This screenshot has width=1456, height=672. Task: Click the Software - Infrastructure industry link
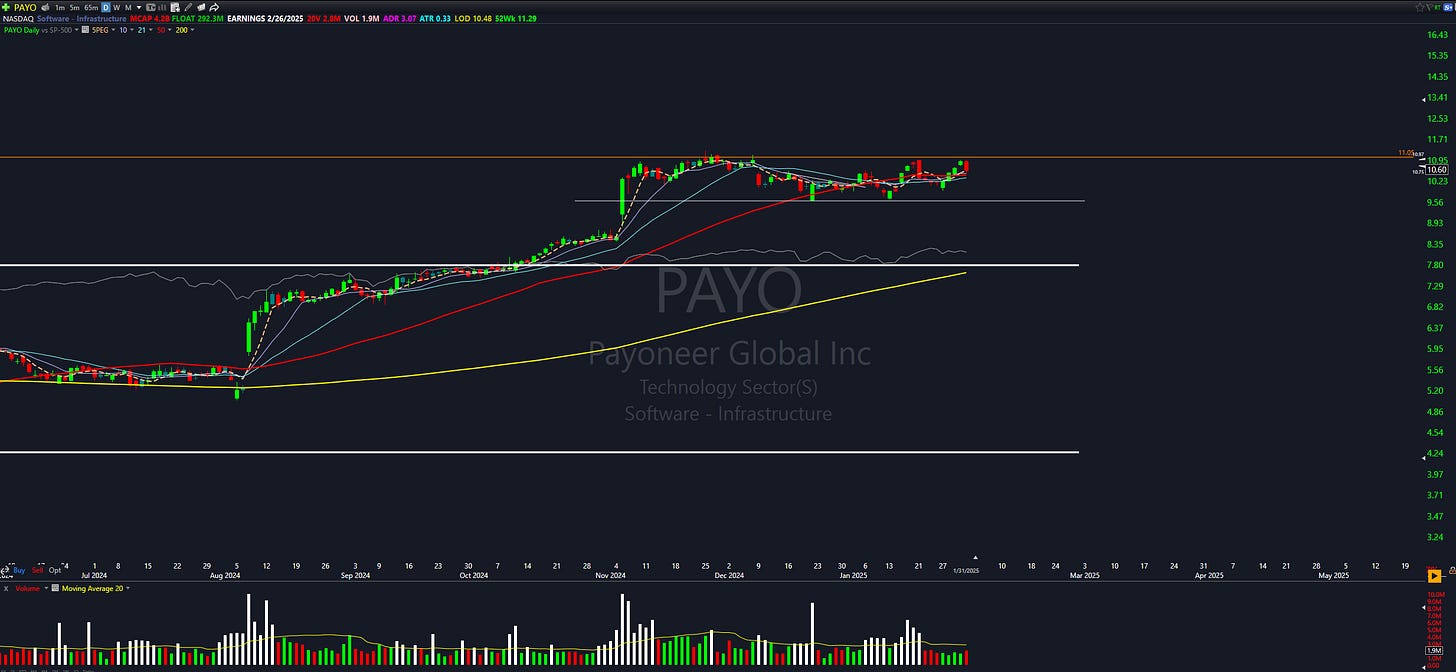(x=81, y=19)
